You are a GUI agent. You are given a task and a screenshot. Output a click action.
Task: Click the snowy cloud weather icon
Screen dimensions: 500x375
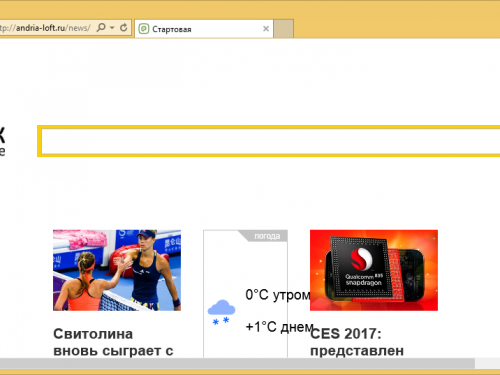coord(221,312)
